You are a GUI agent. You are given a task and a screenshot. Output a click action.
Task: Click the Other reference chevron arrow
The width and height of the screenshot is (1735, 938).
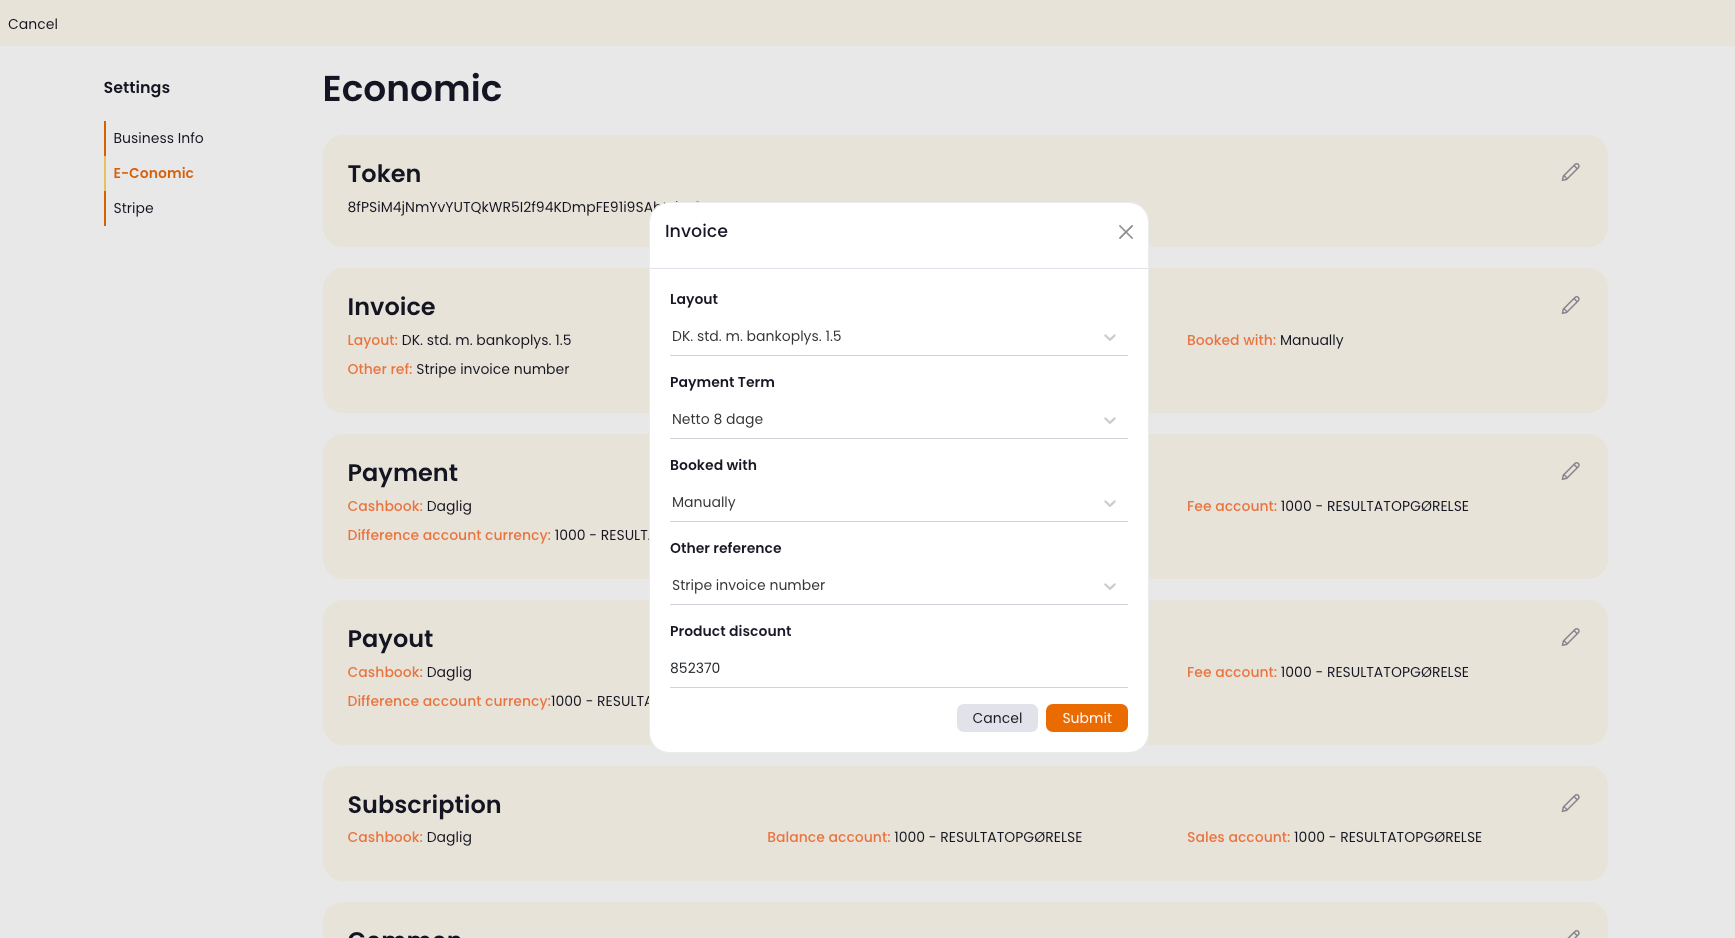(x=1109, y=587)
